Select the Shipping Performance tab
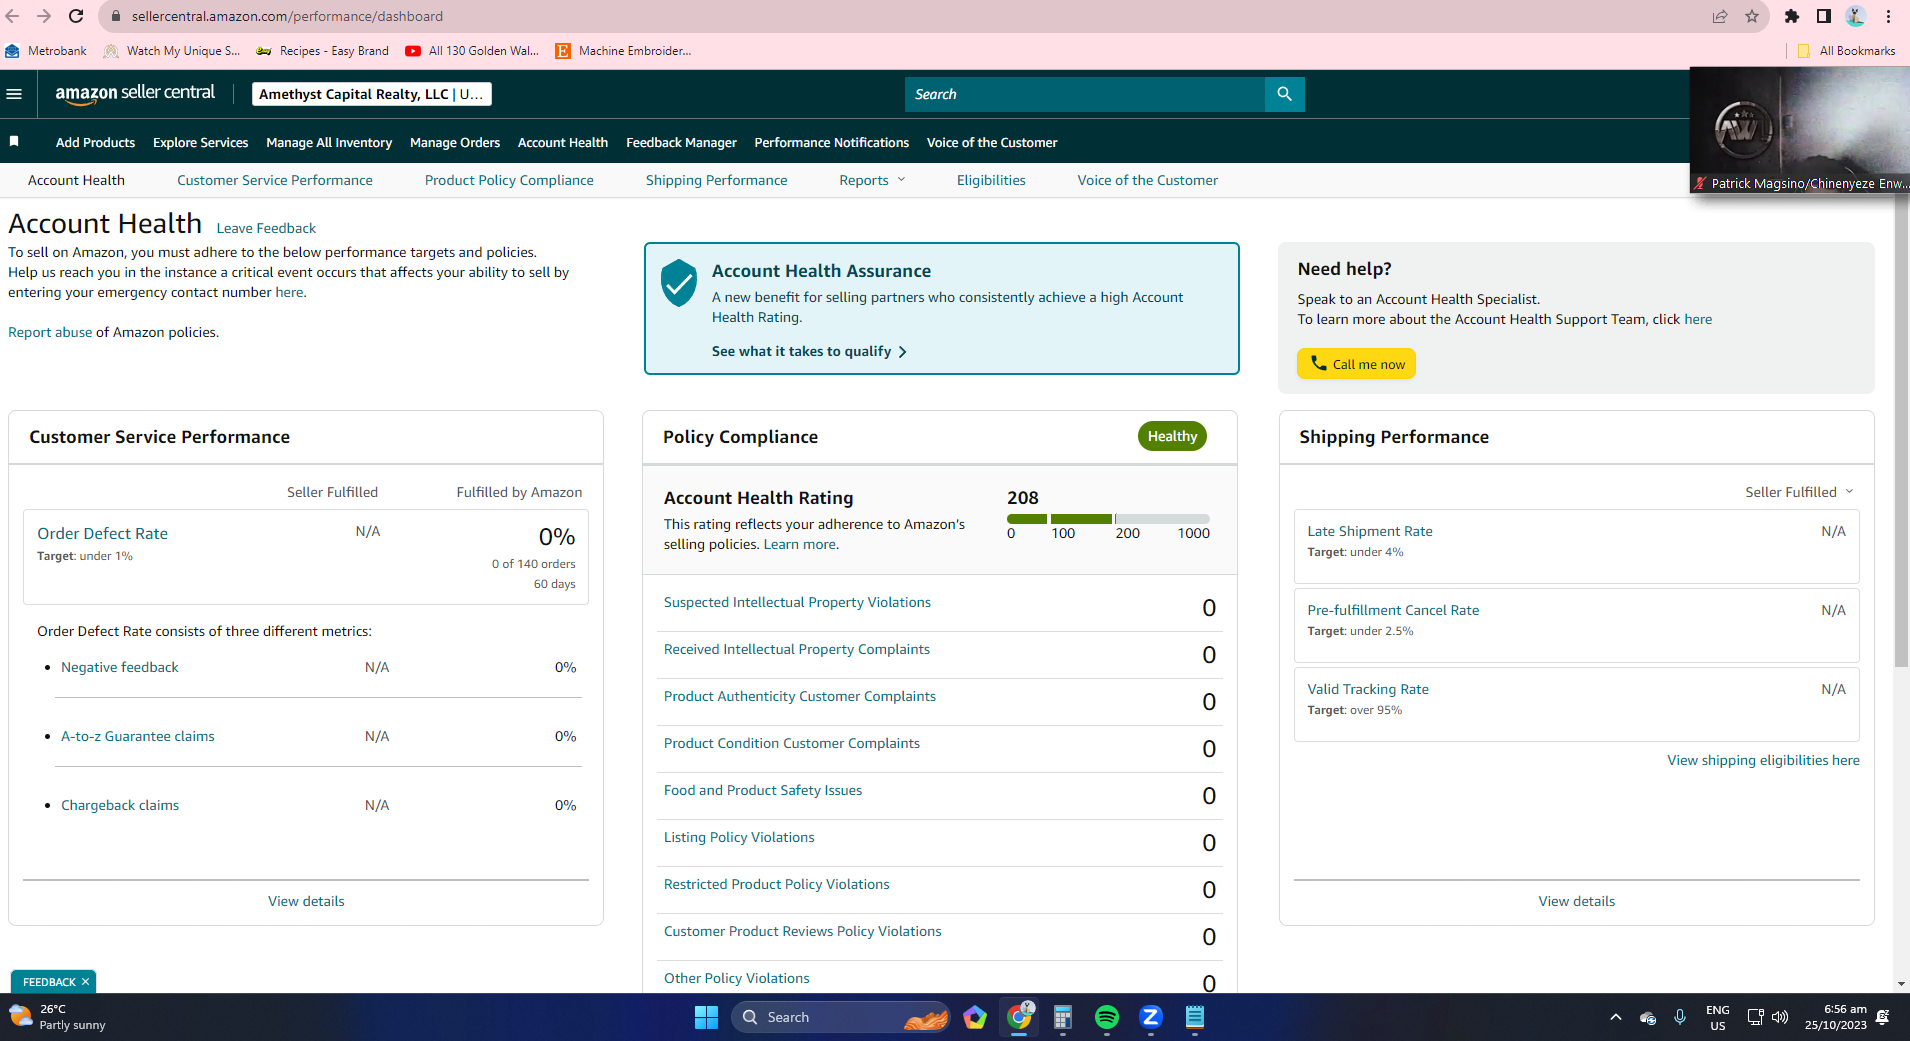1910x1041 pixels. (716, 180)
